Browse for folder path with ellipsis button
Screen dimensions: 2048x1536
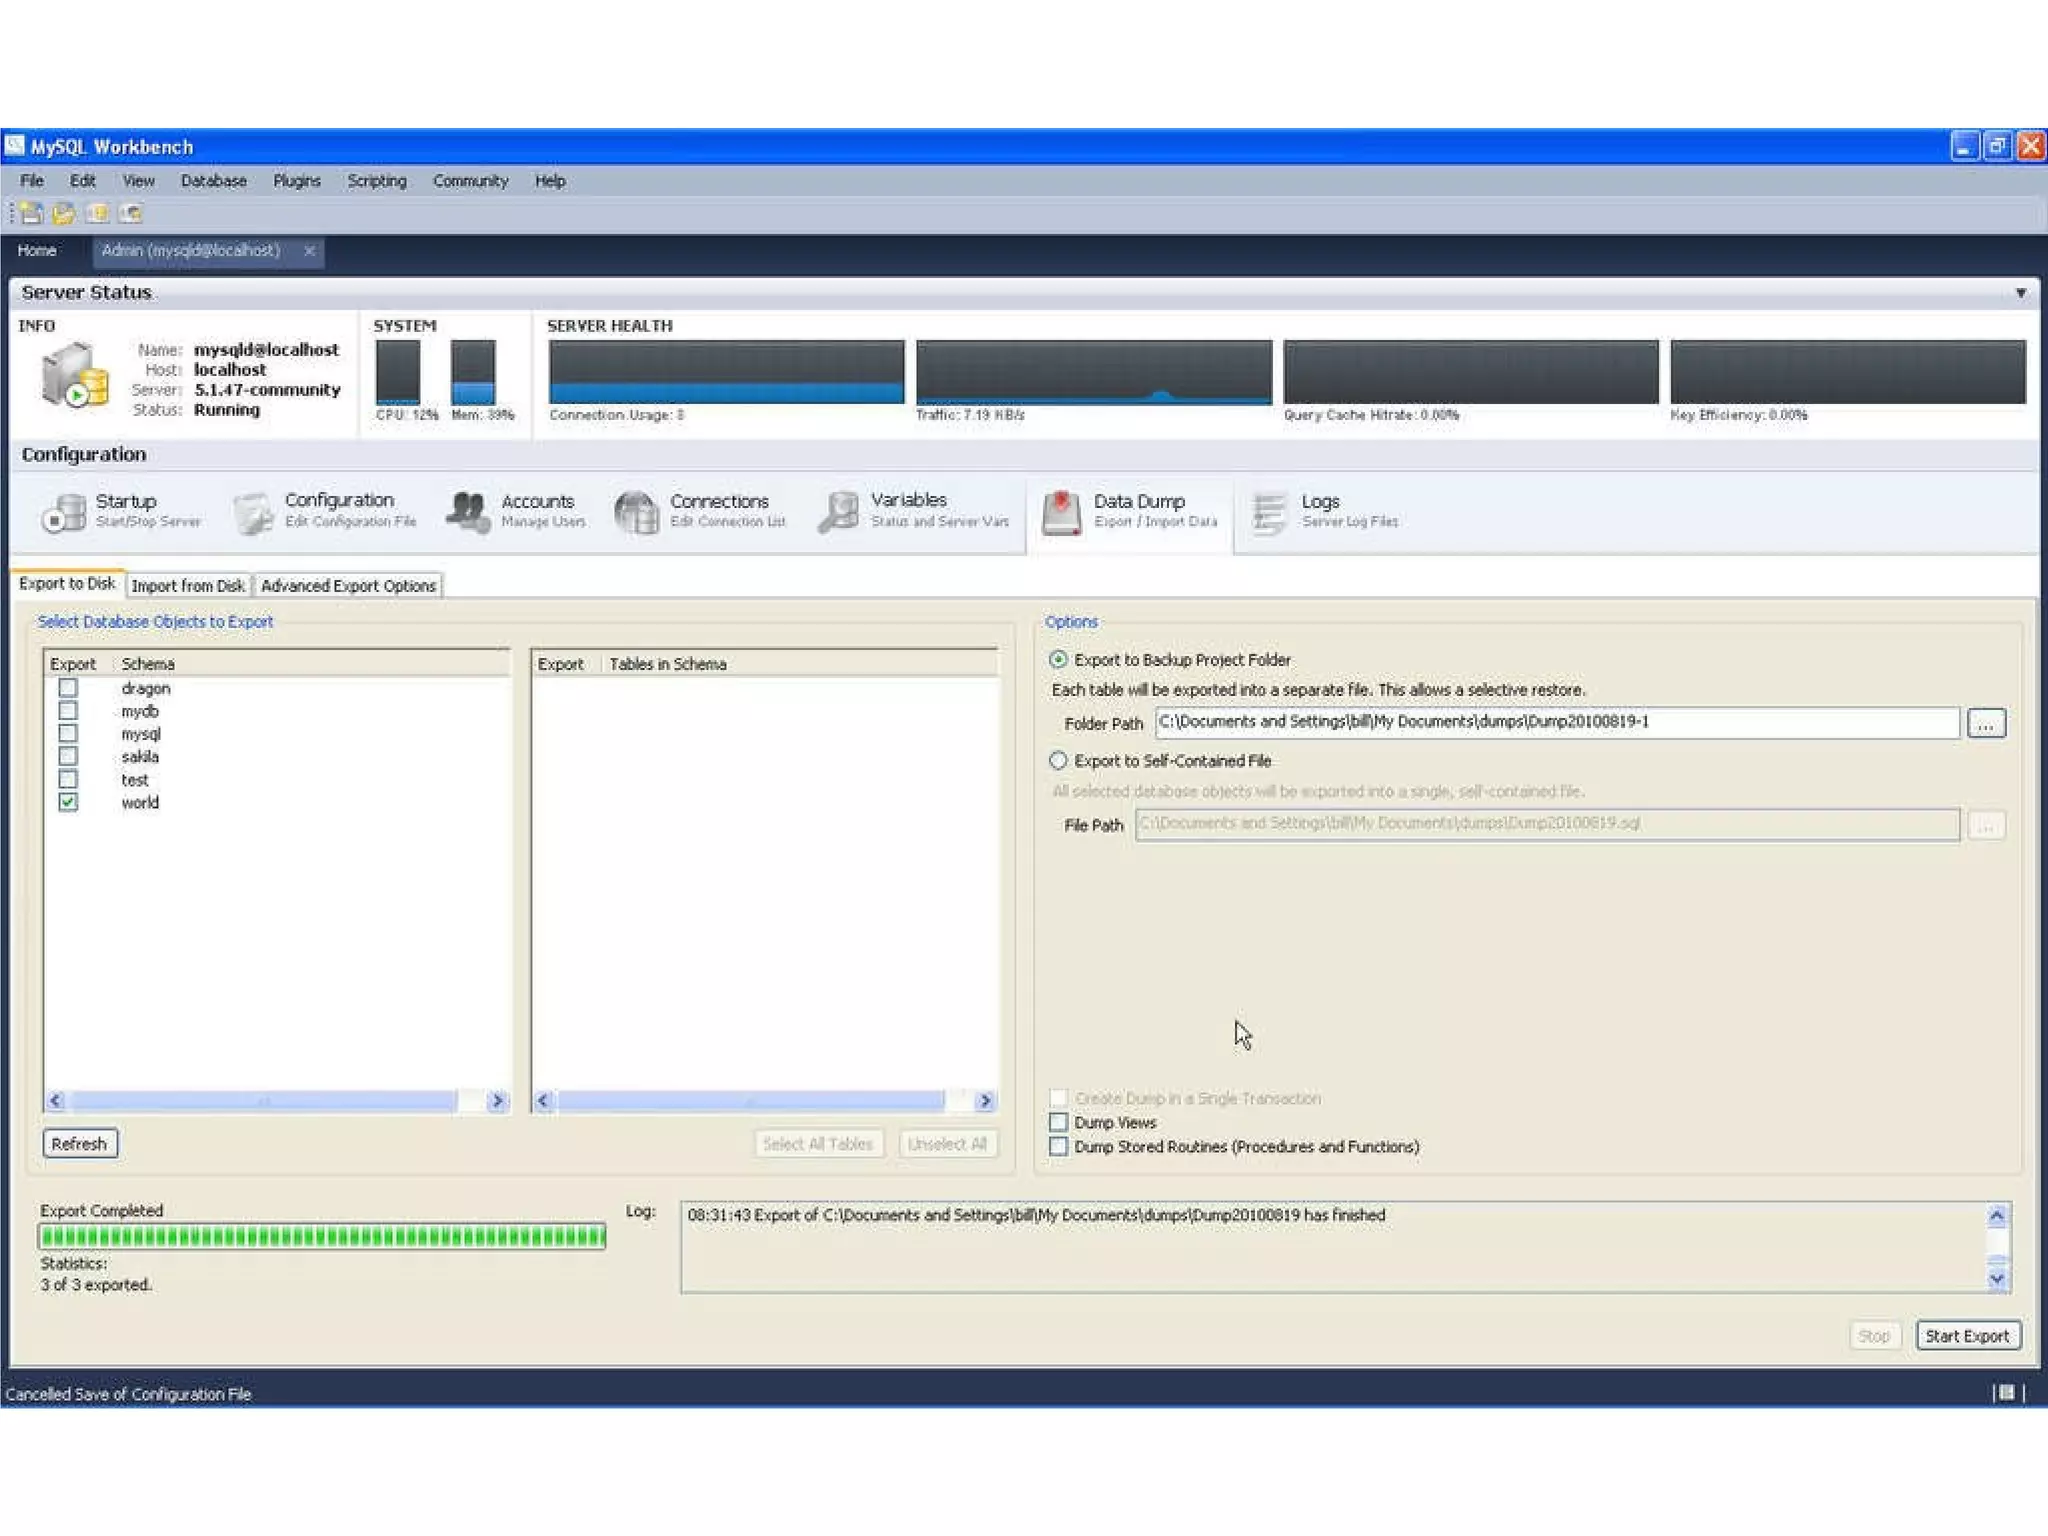pyautogui.click(x=1985, y=723)
